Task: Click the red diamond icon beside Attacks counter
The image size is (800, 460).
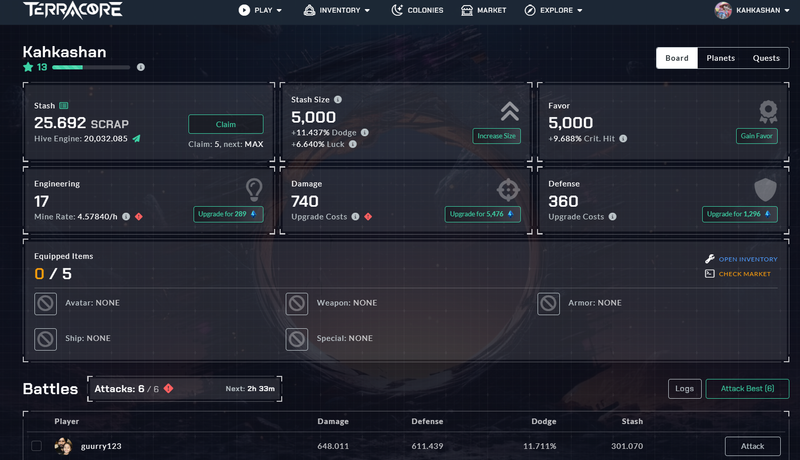Action: pyautogui.click(x=168, y=388)
